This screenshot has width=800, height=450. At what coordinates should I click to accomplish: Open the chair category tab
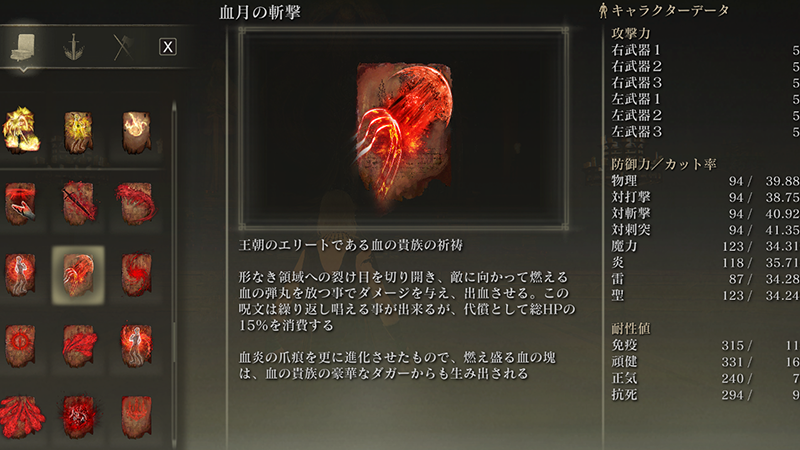click(x=23, y=47)
